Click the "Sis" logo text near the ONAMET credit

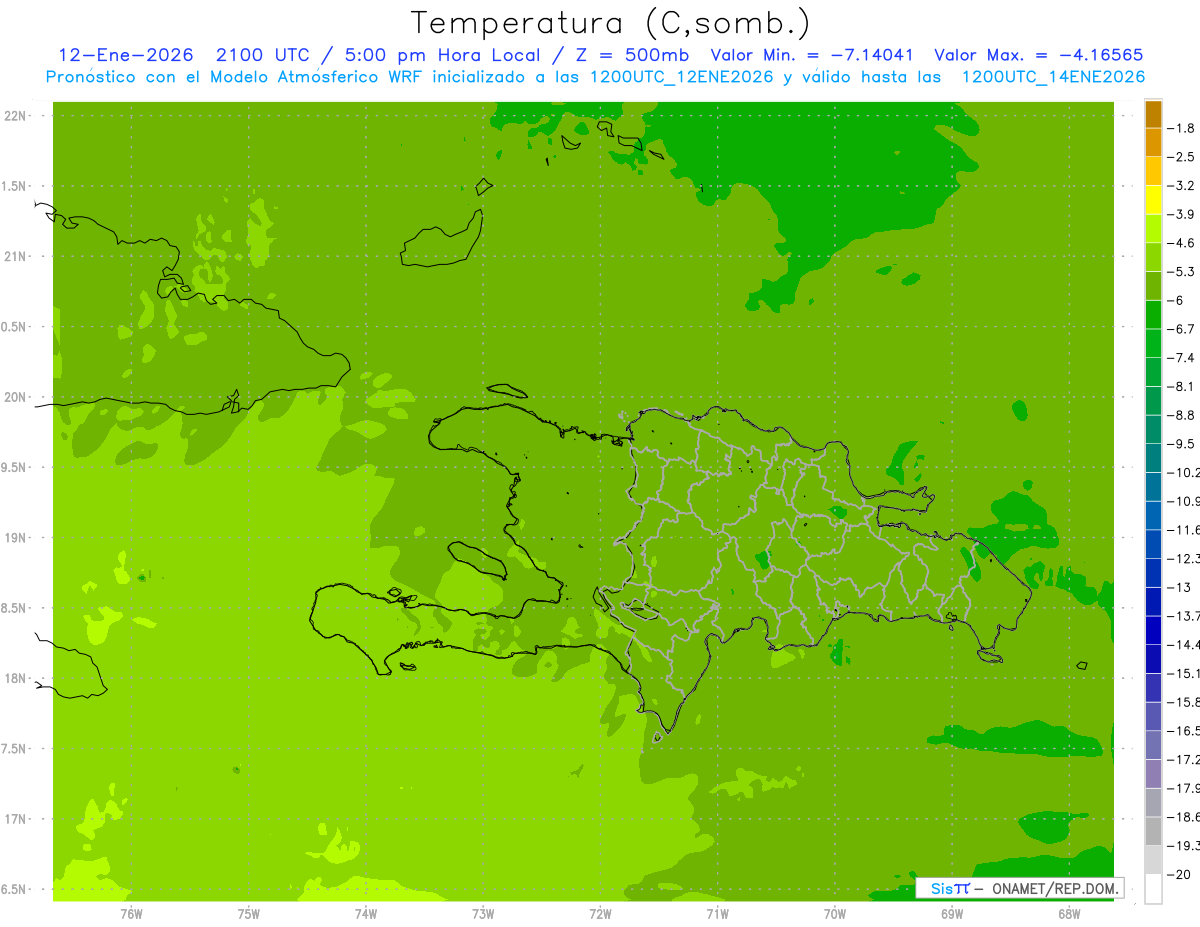click(x=941, y=888)
